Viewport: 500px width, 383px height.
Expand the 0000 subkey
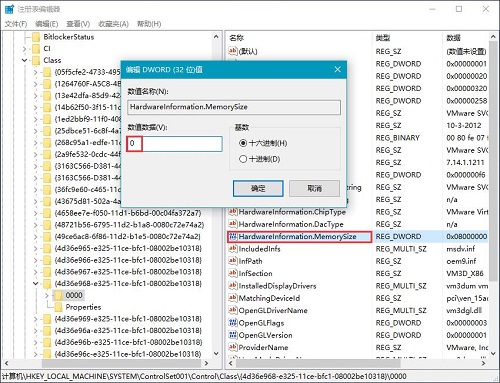pyautogui.click(x=47, y=295)
